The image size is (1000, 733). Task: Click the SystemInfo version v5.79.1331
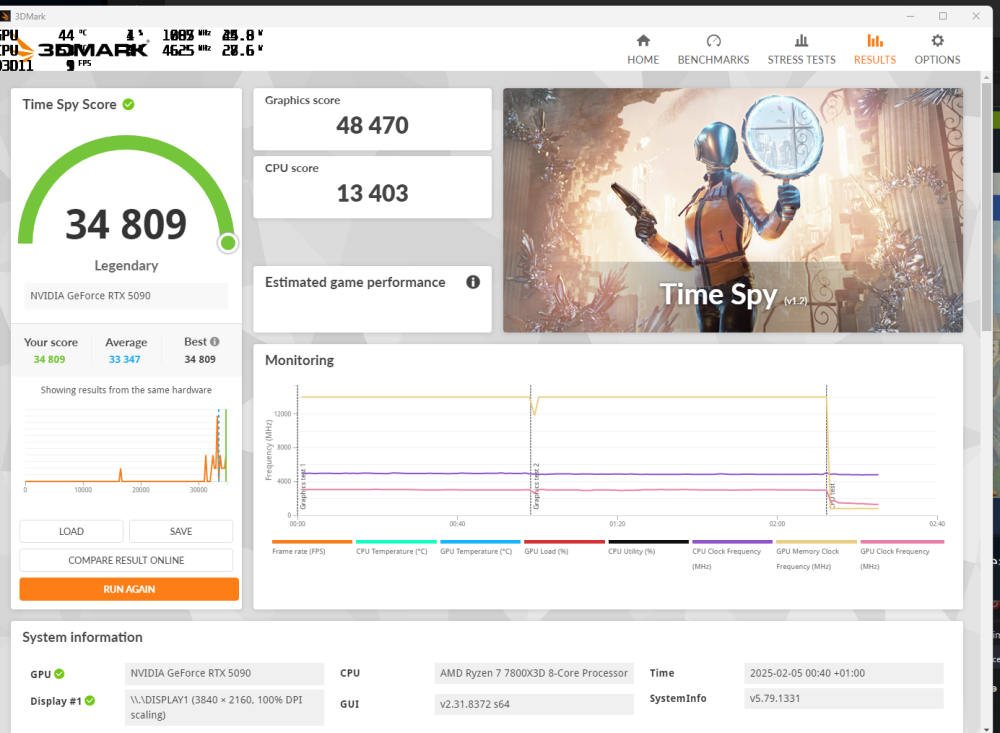[x=843, y=699]
